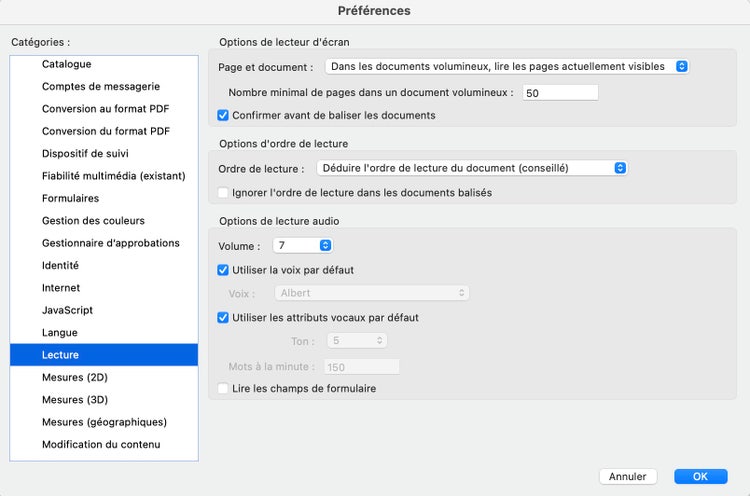
Task: Switch to the Langue category
Action: [60, 333]
